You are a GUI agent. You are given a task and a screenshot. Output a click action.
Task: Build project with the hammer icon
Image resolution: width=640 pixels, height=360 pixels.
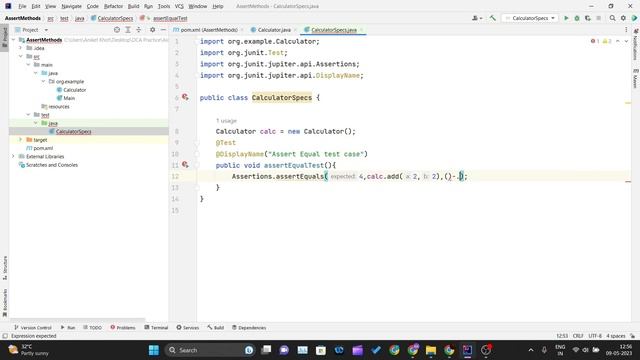(493, 18)
